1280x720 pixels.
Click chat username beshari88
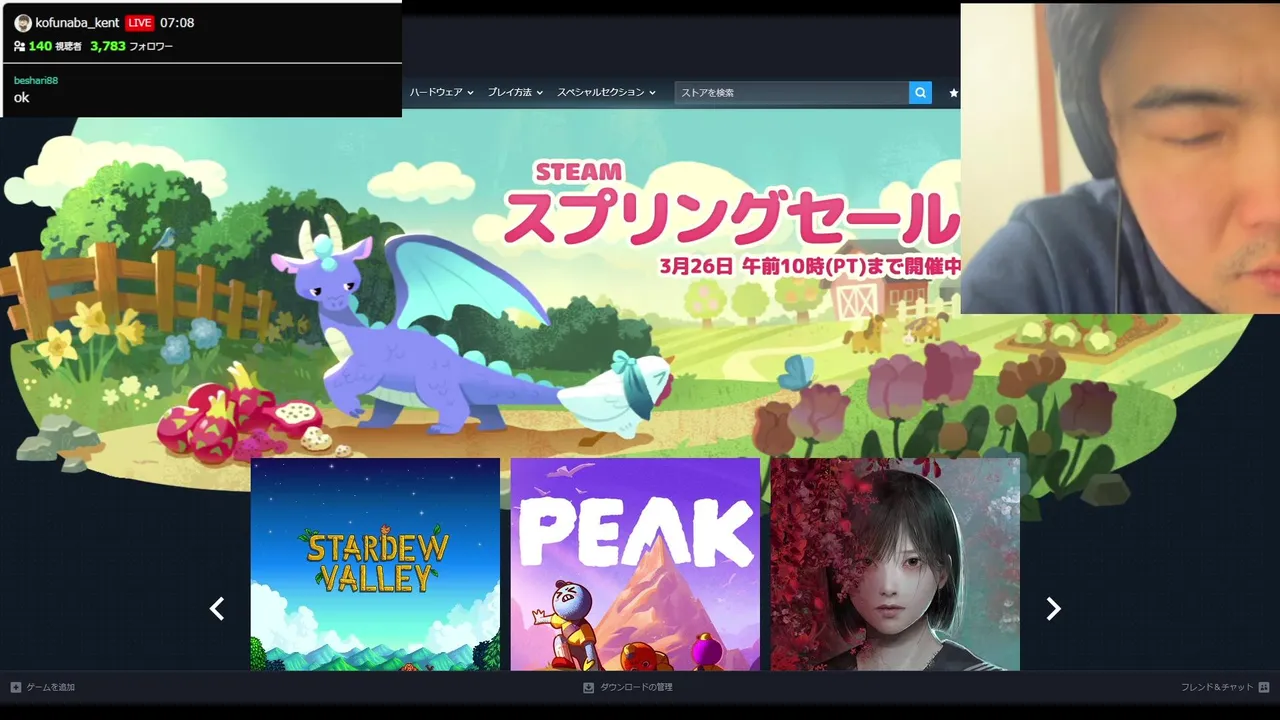36,80
